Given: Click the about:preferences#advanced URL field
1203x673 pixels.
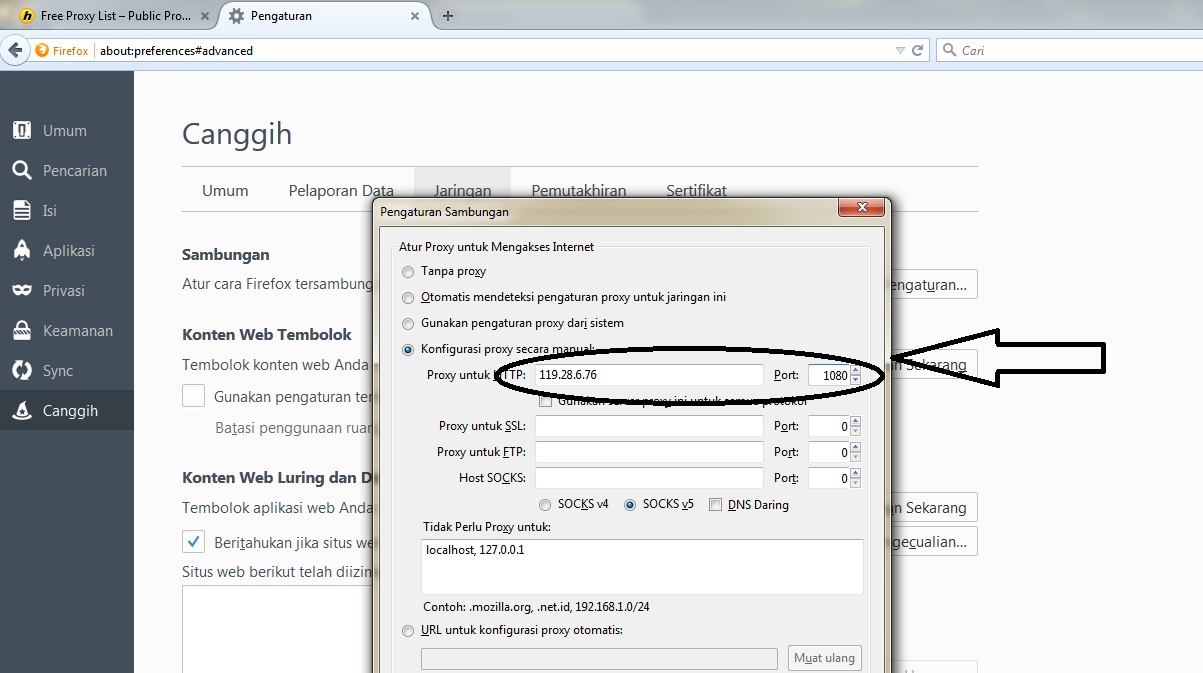Looking at the screenshot, I should click(490, 50).
